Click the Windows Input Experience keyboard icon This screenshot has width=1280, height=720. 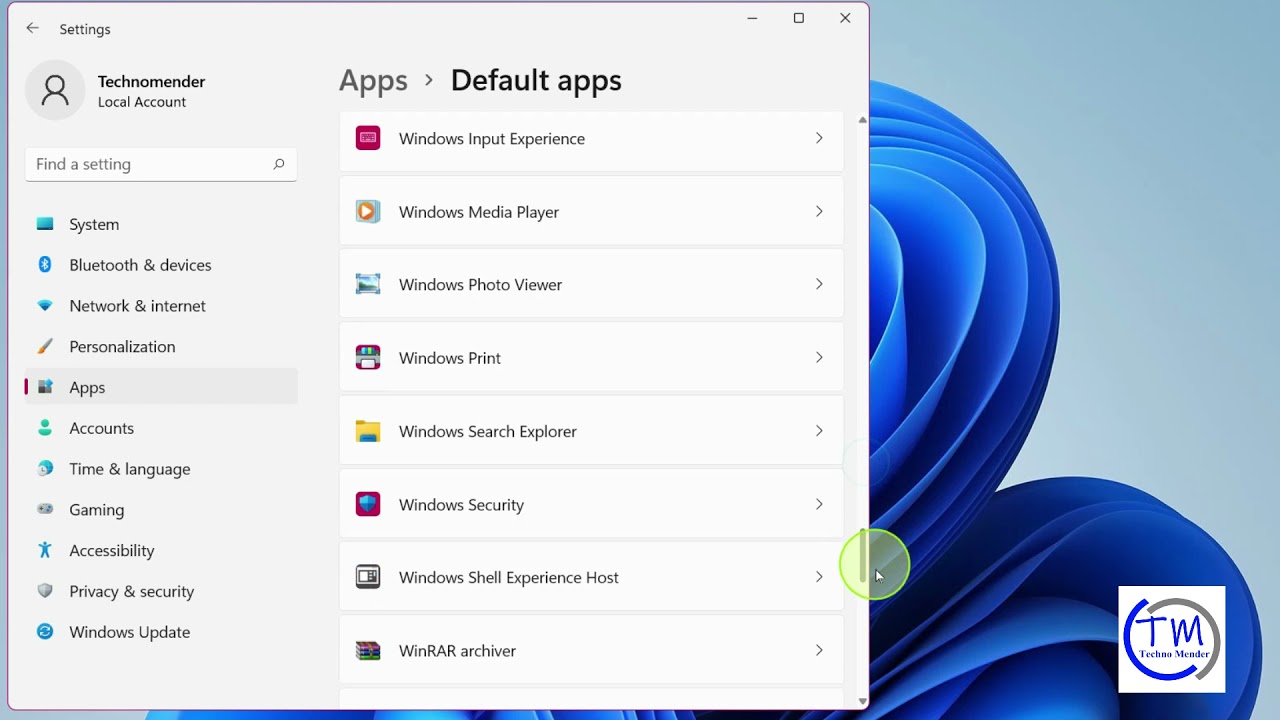click(368, 138)
